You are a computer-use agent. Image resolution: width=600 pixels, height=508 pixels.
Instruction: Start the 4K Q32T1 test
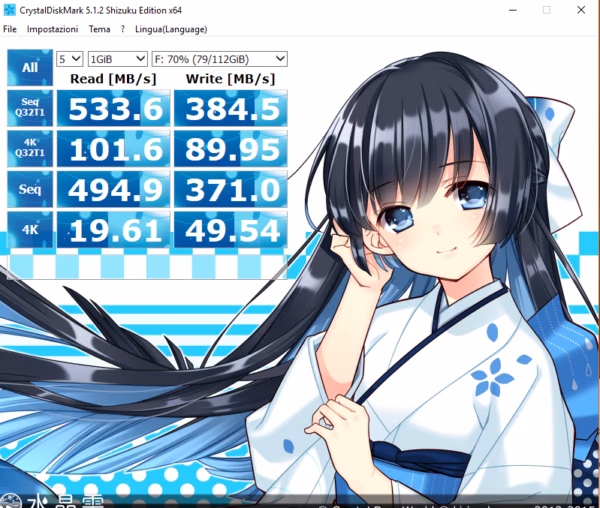tap(30, 148)
